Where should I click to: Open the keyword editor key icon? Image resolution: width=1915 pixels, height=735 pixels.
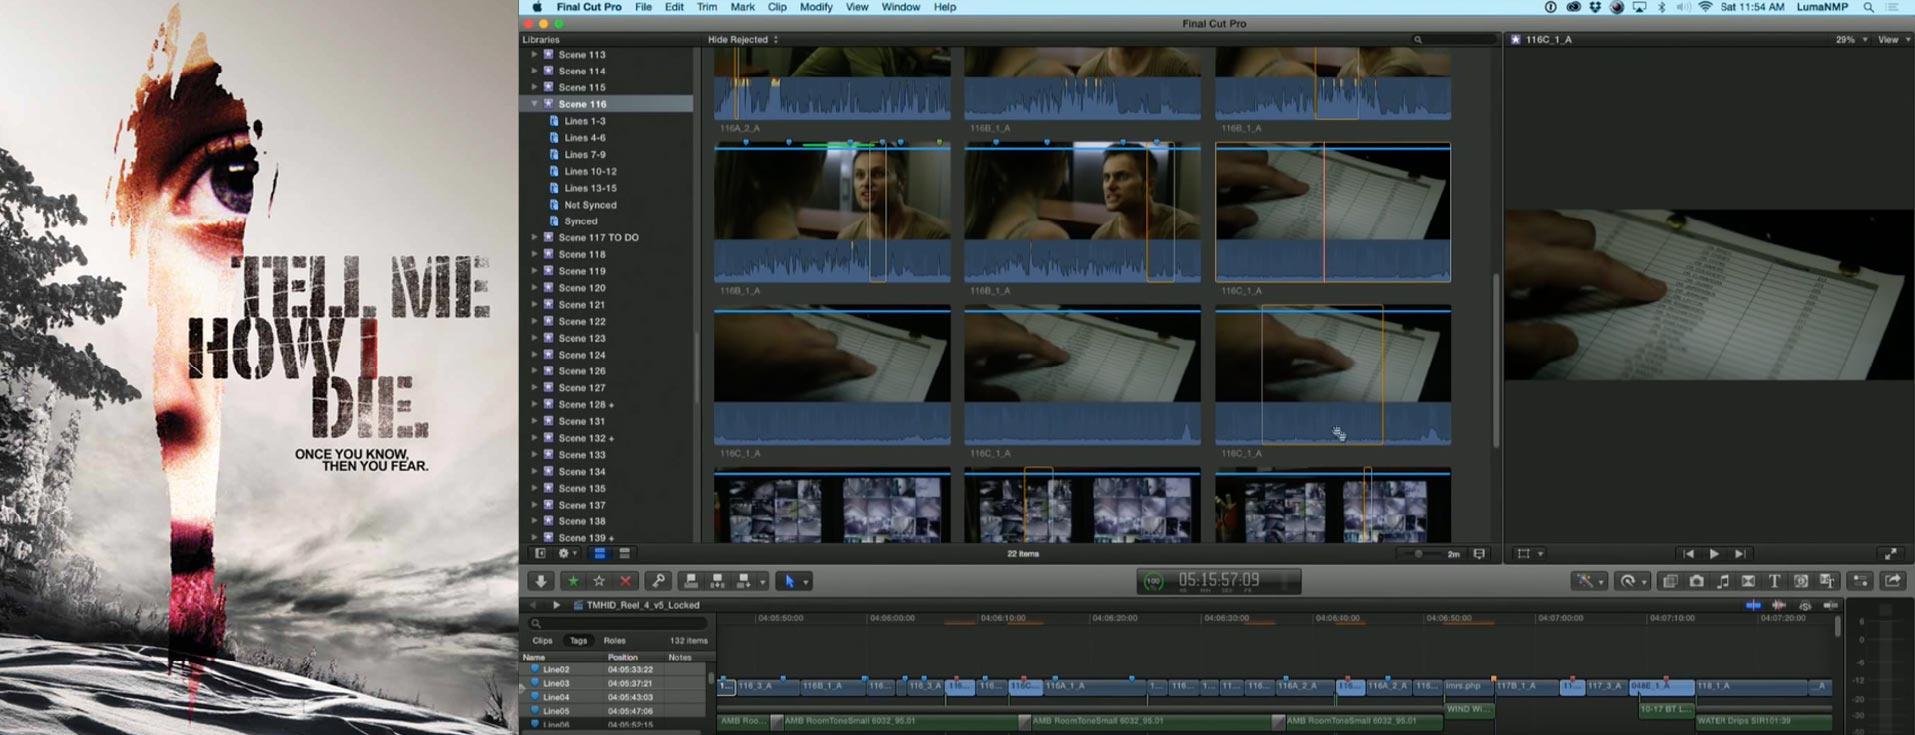[658, 581]
